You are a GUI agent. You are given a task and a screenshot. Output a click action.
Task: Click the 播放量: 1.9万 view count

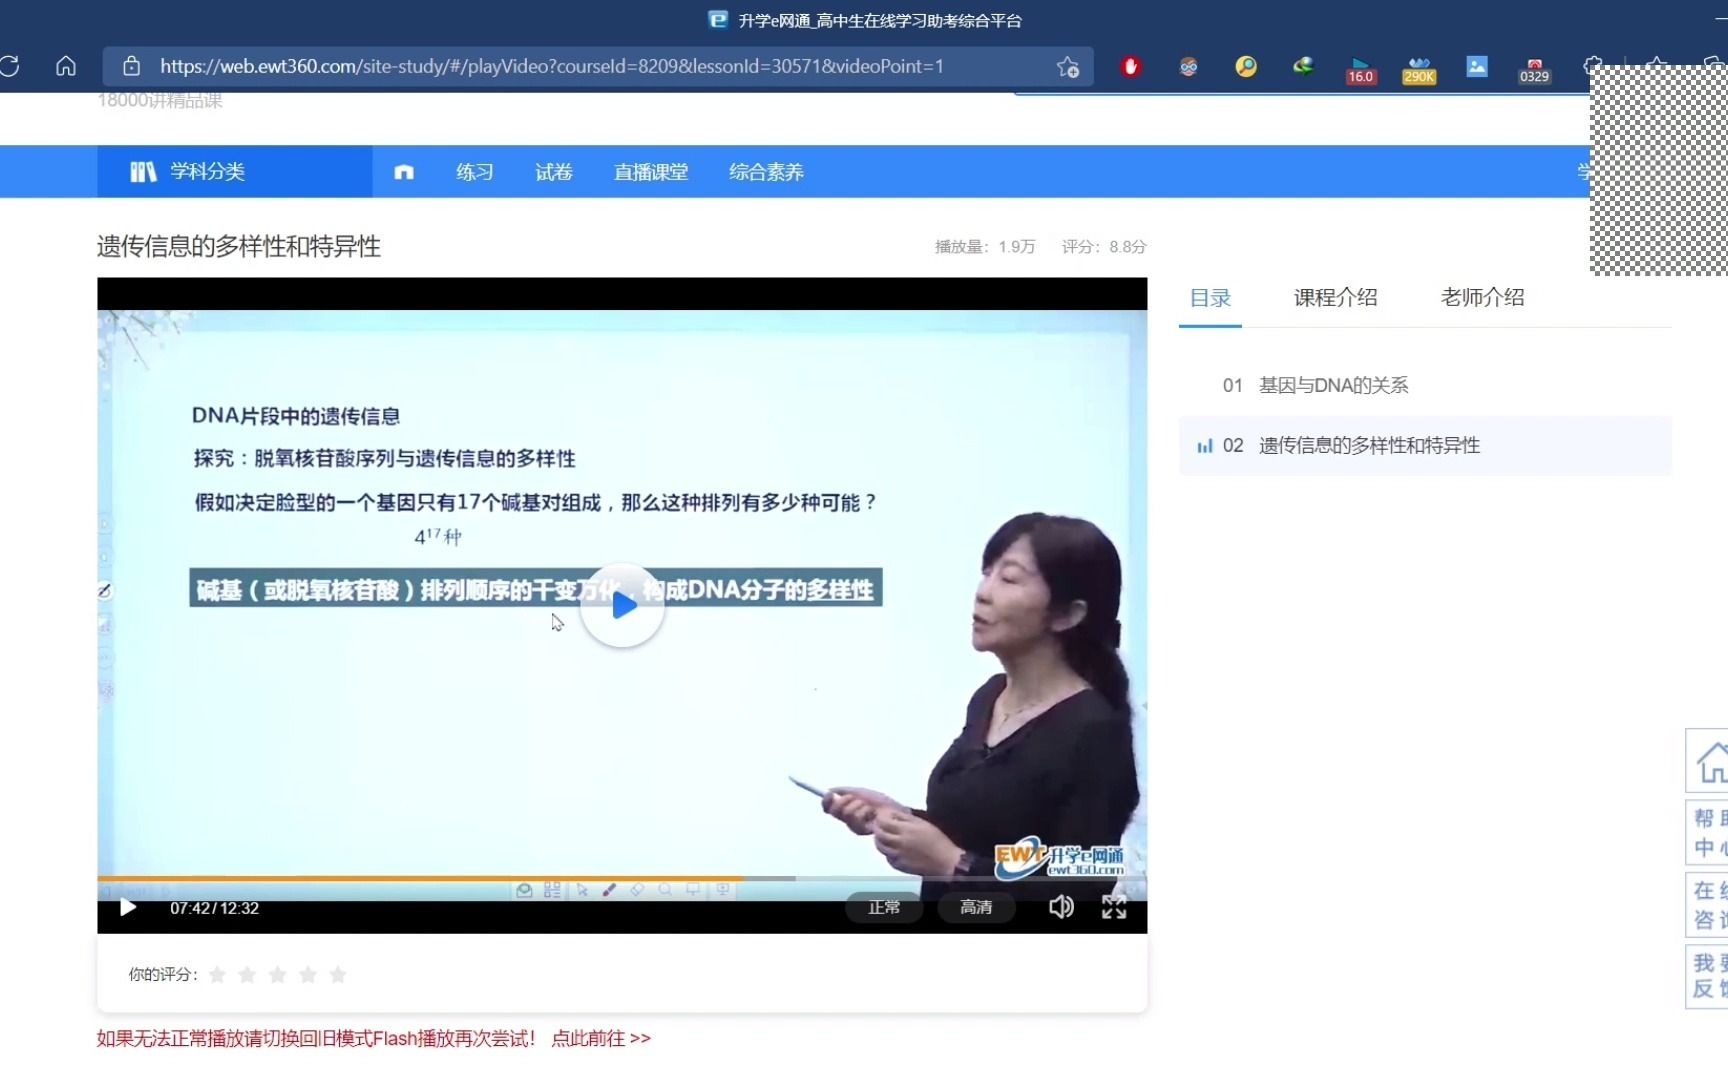(985, 247)
